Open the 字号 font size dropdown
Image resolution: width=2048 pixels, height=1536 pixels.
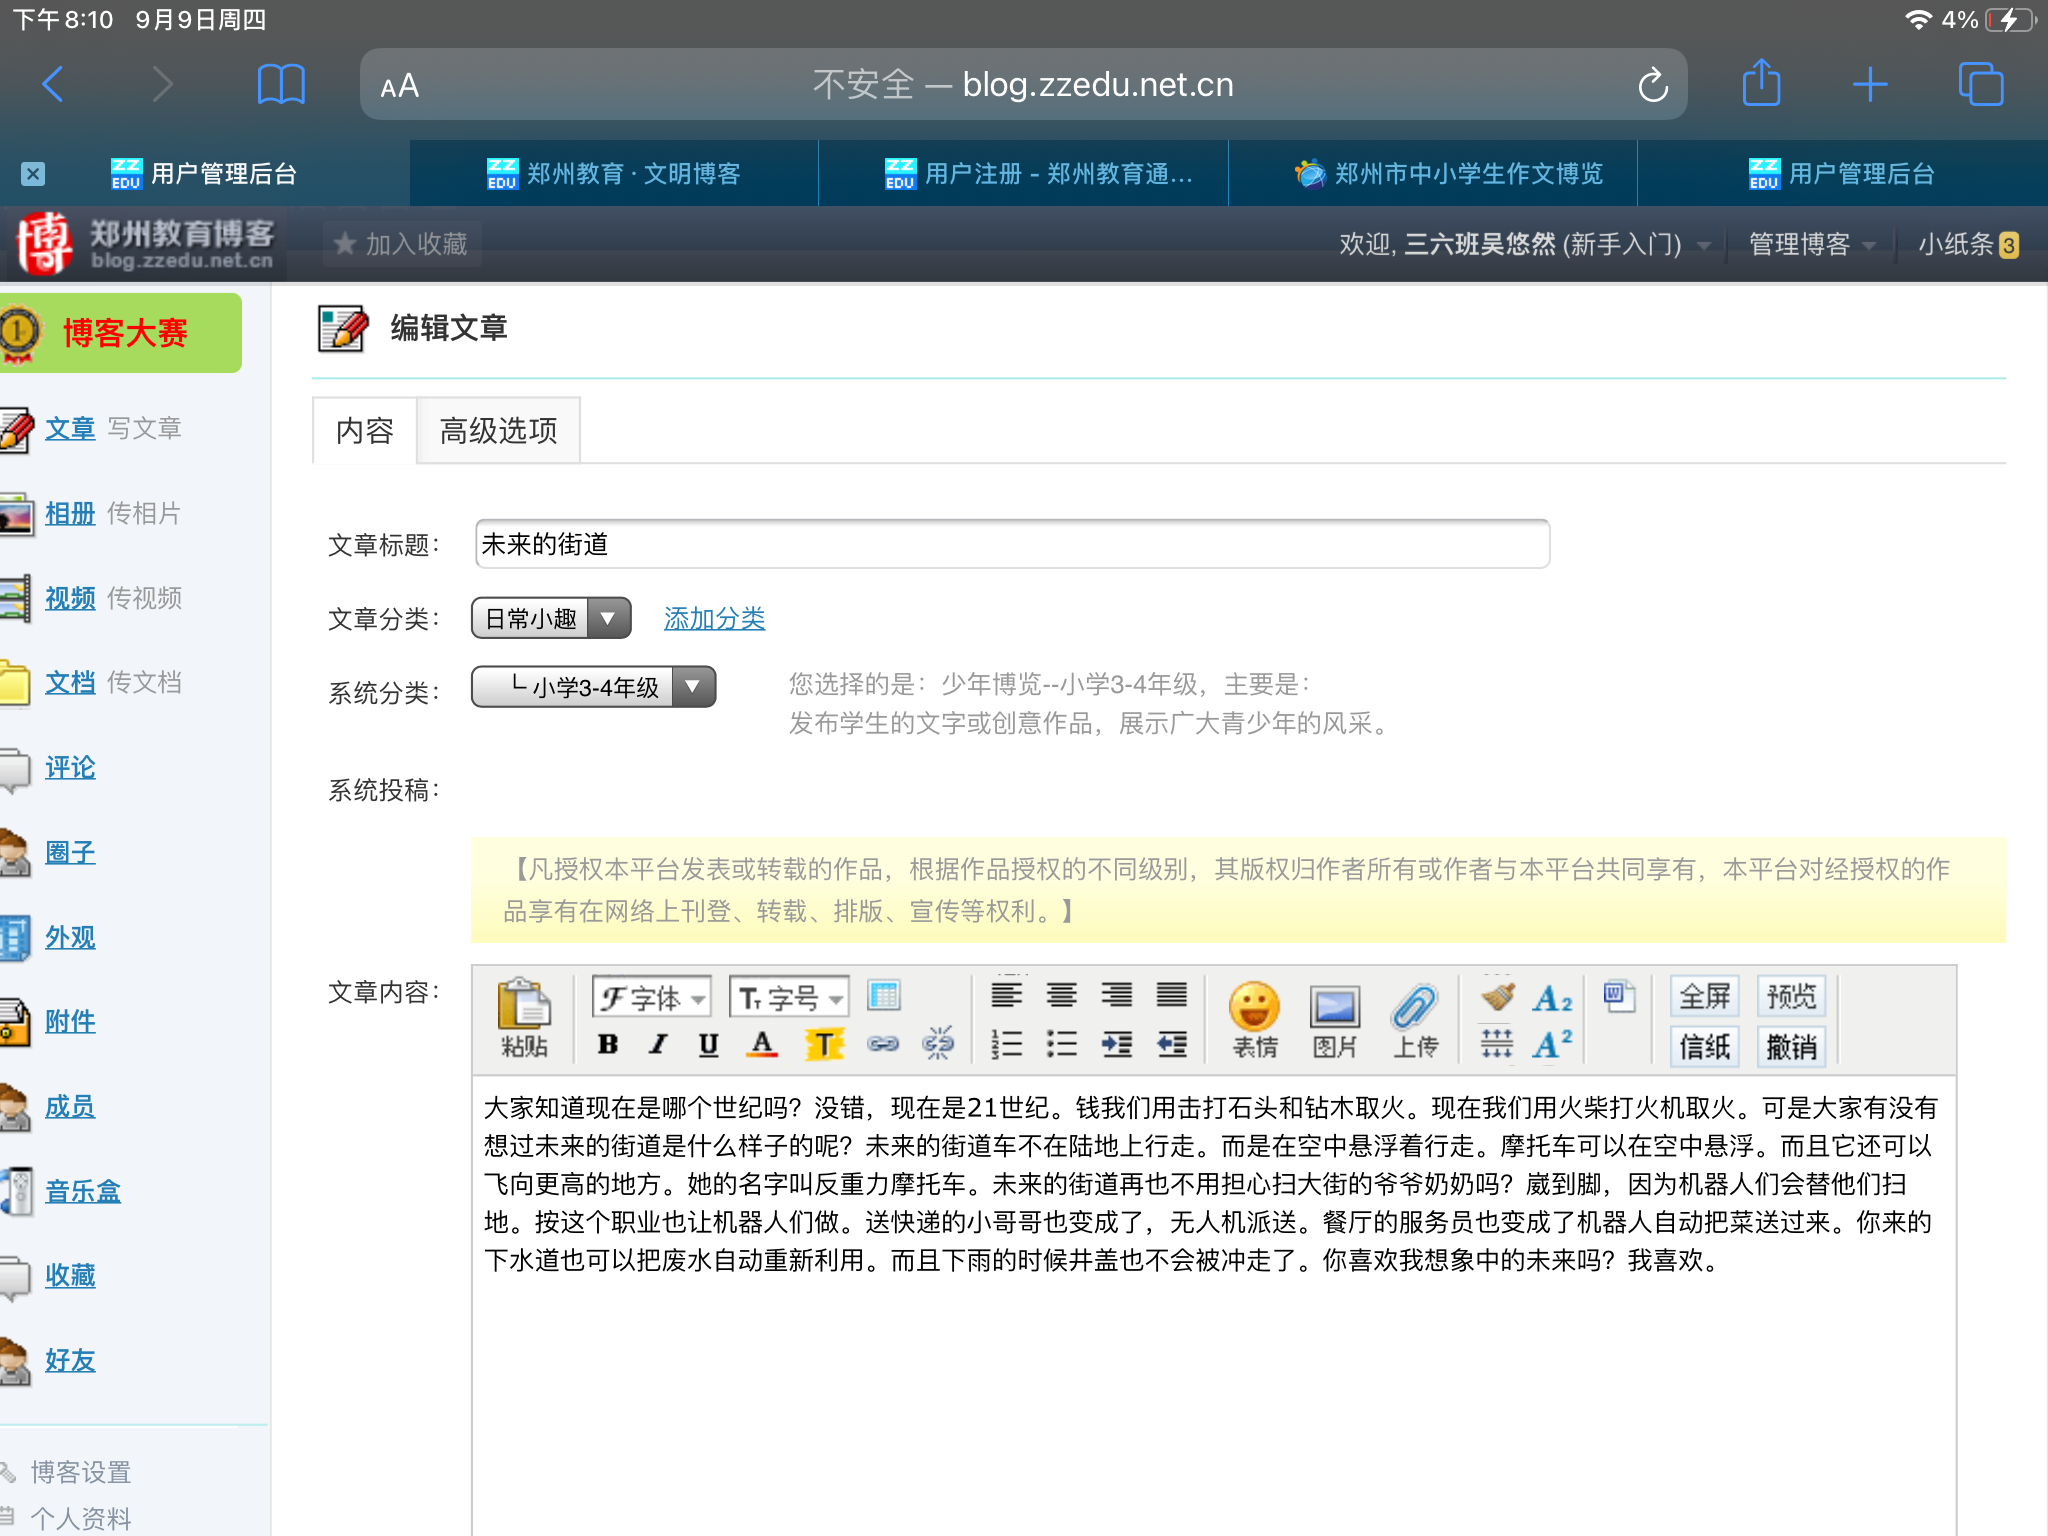point(790,997)
